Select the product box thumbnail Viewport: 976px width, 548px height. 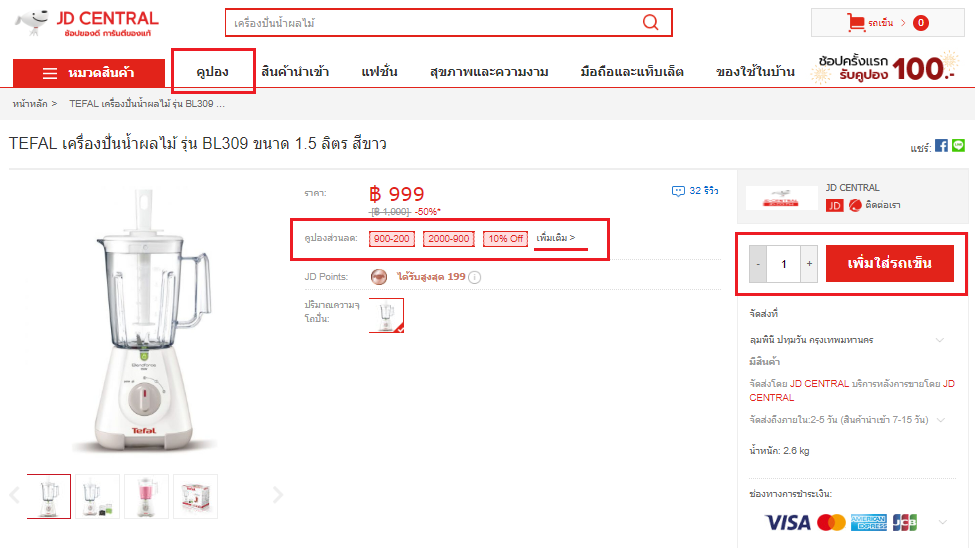tap(195, 496)
